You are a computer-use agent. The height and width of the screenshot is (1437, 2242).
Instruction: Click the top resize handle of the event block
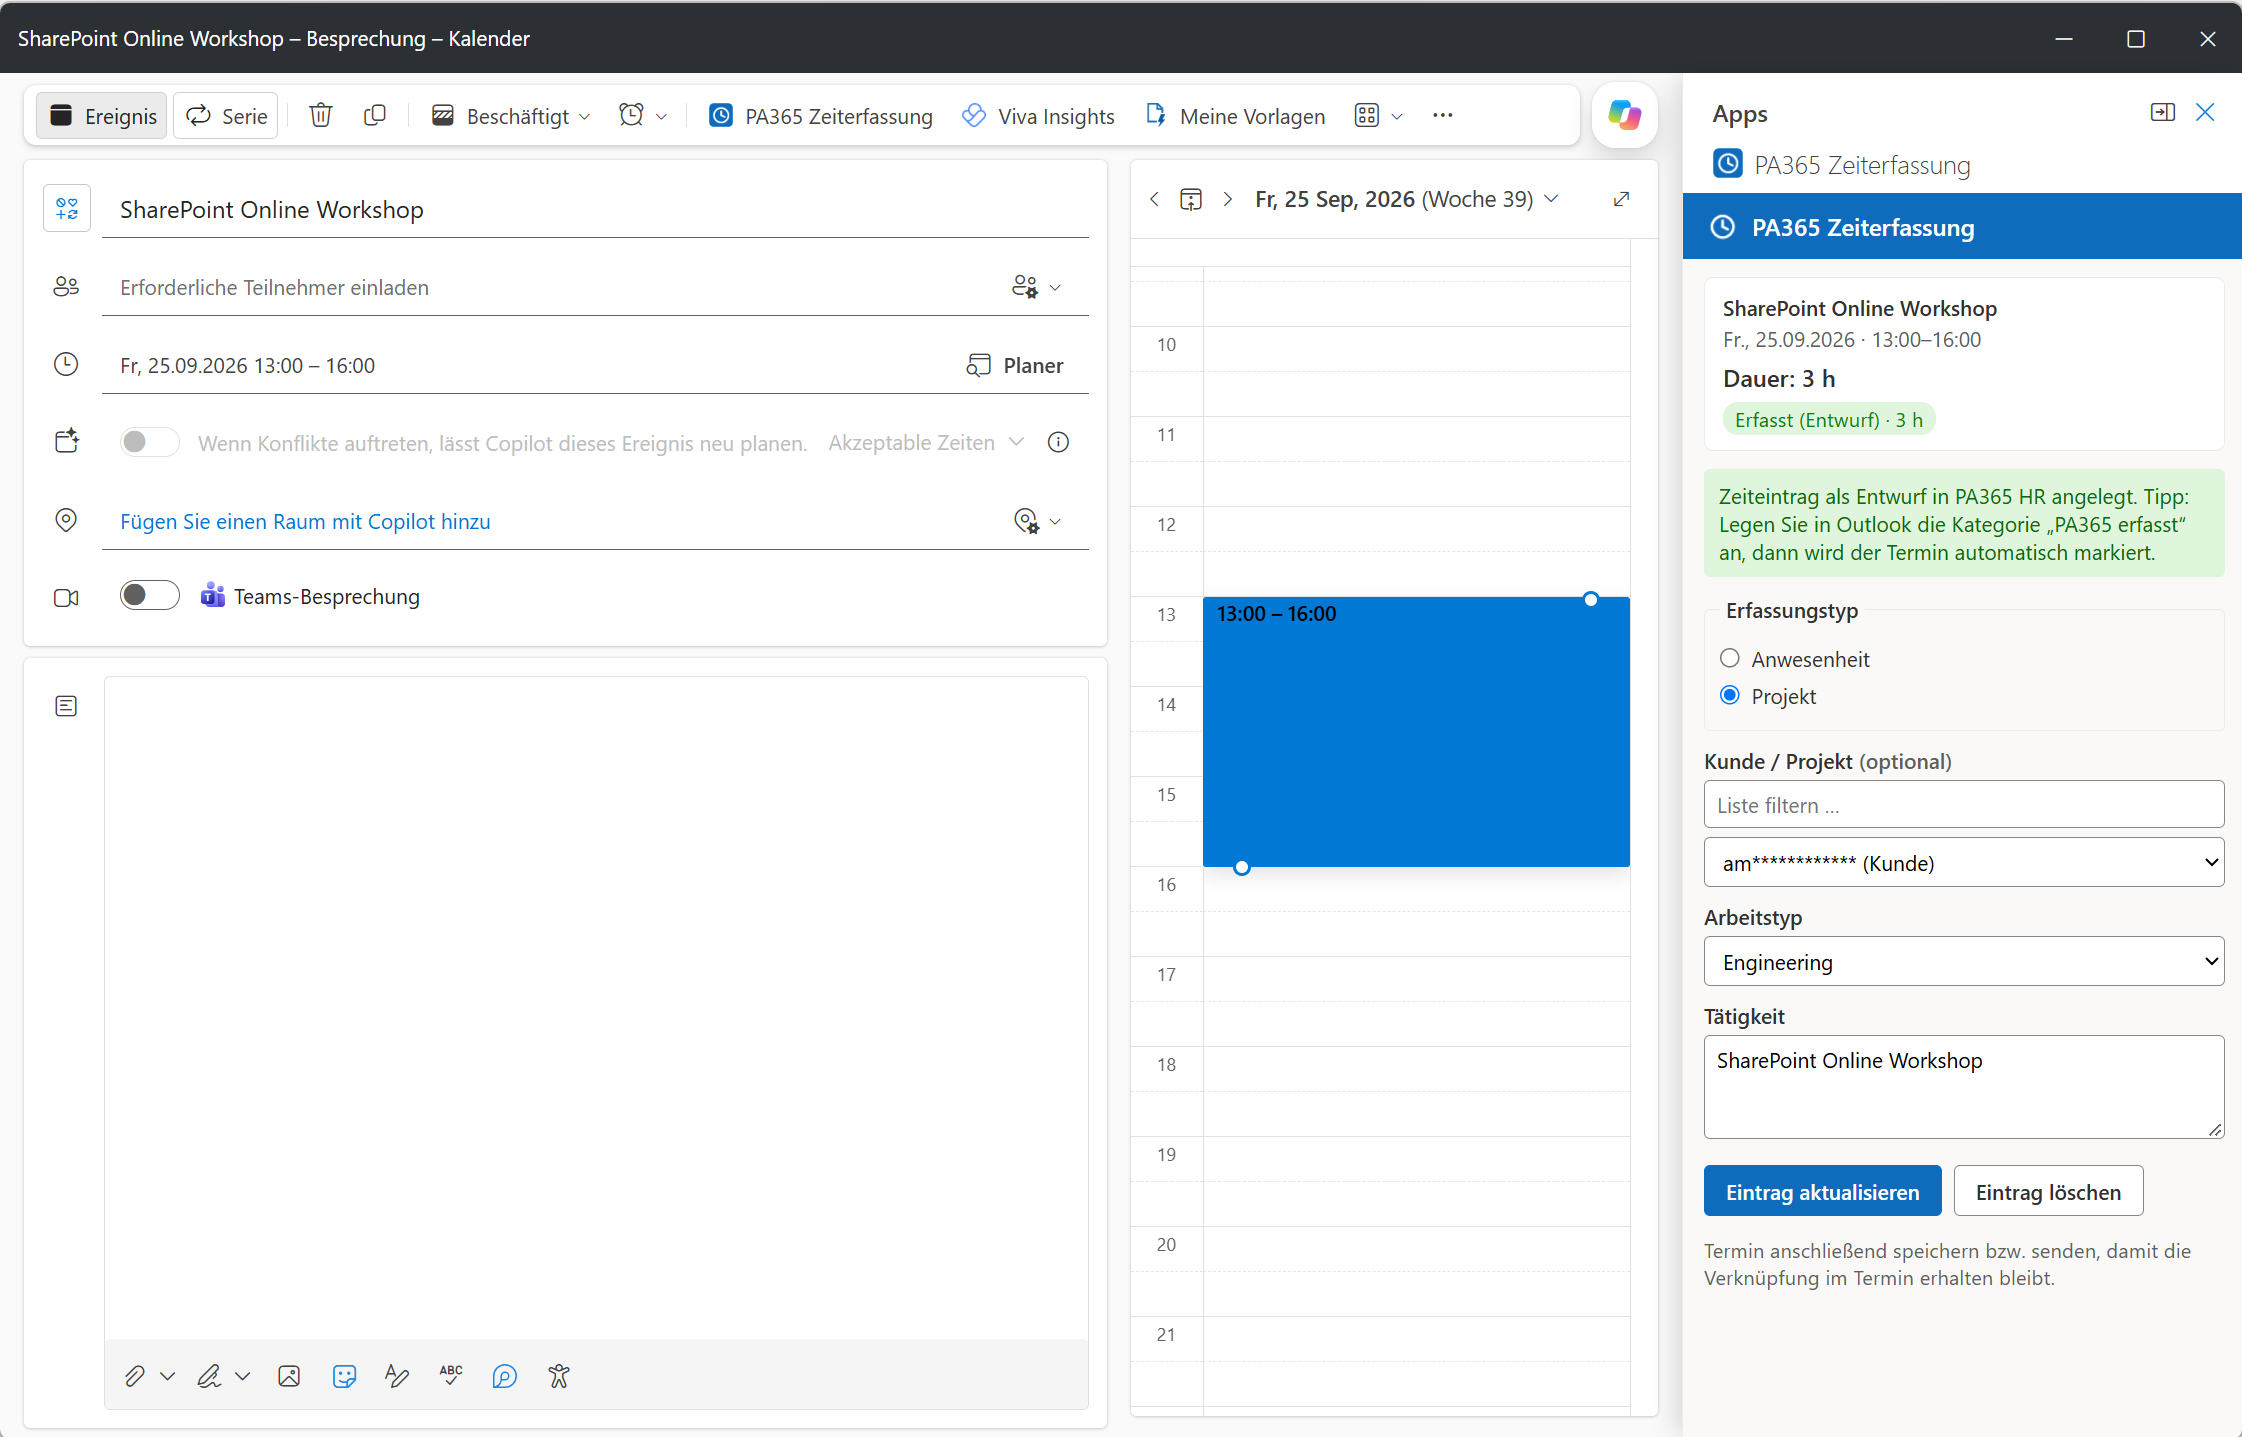click(x=1591, y=599)
